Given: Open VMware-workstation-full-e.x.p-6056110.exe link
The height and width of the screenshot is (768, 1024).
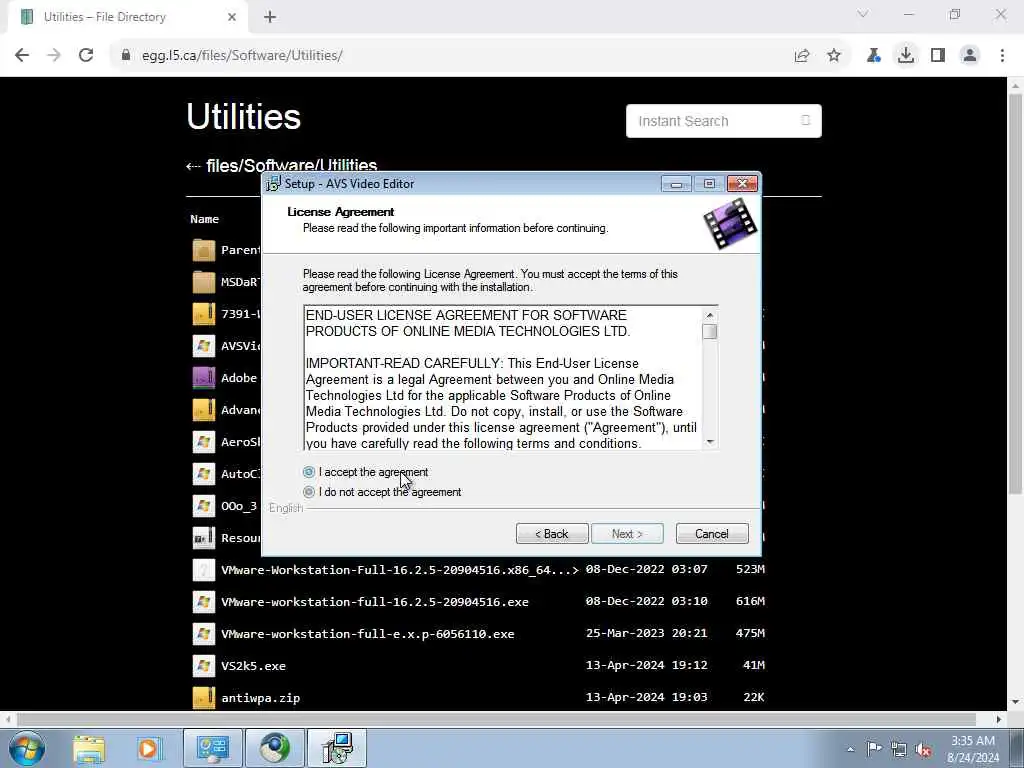Looking at the screenshot, I should (368, 633).
